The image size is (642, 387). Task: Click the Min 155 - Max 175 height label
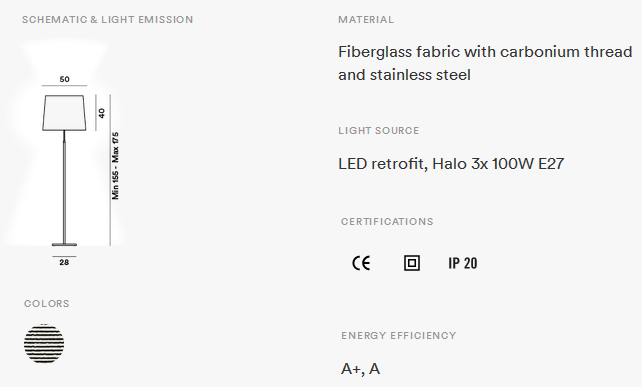point(115,166)
